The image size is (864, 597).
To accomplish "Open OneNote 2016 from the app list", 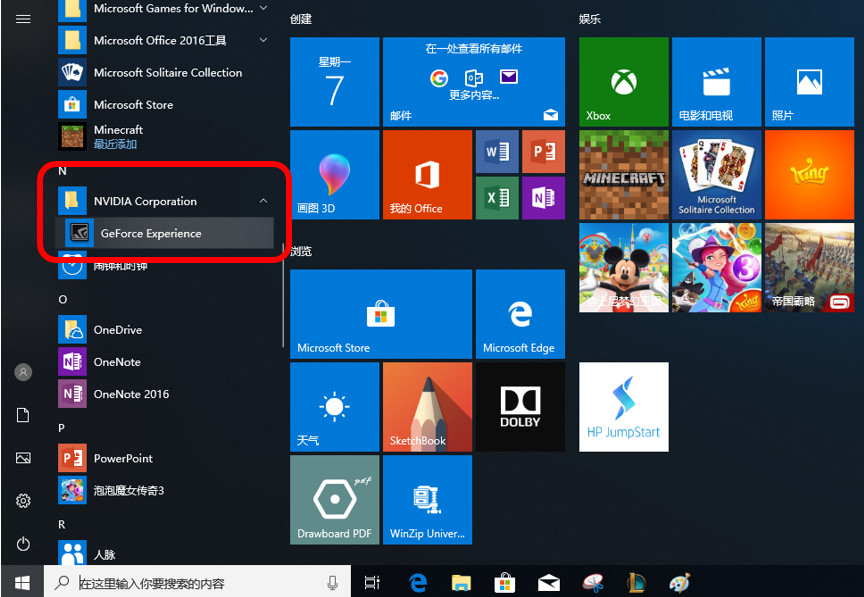I will [130, 394].
